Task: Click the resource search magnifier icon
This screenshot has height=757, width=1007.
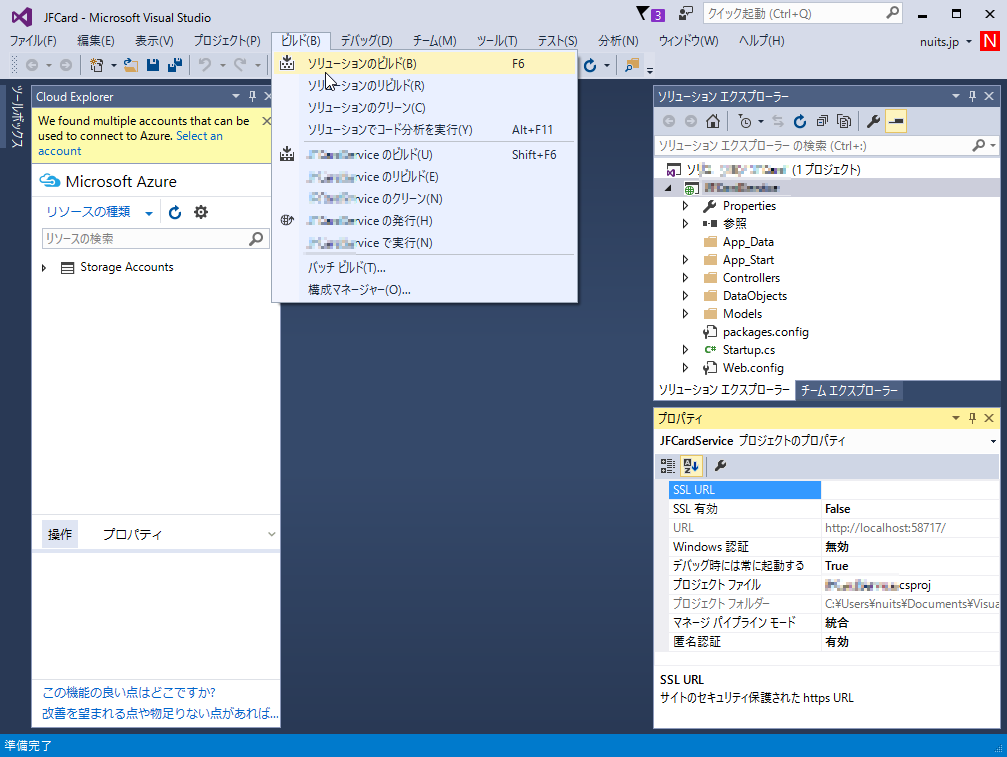Action: coord(256,239)
